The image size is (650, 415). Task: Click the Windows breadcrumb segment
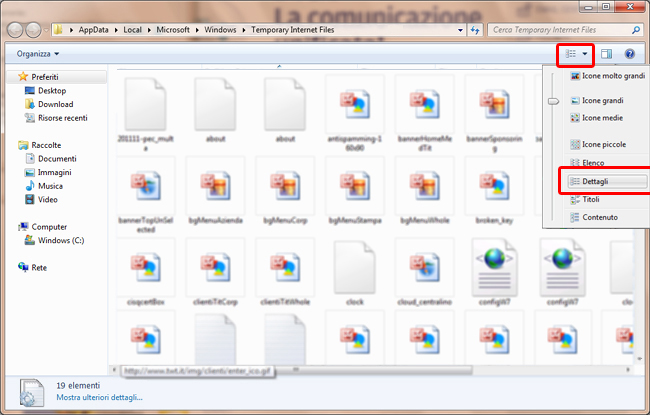(x=220, y=30)
